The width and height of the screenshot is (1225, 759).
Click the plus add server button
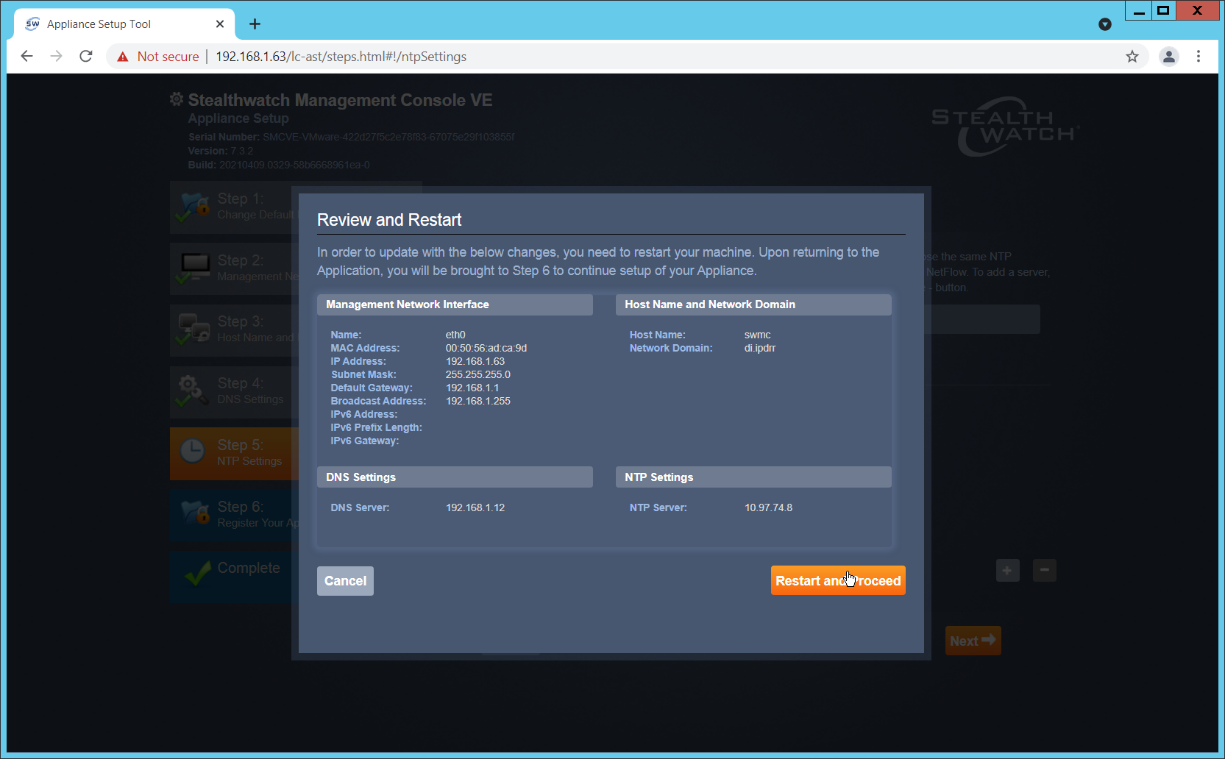point(1008,570)
